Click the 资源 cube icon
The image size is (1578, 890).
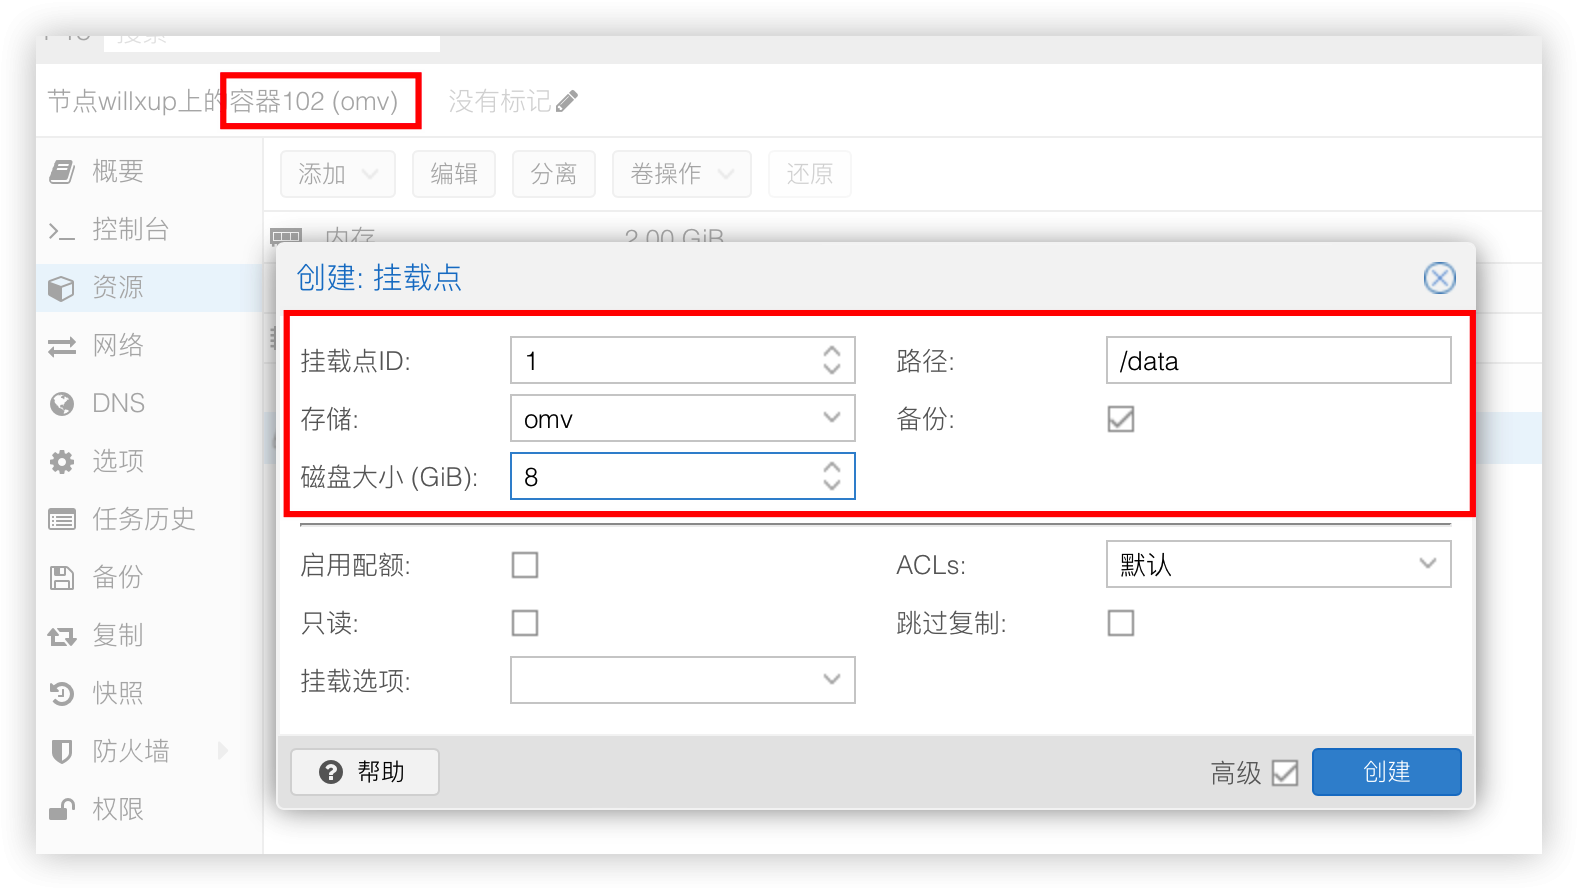point(62,288)
